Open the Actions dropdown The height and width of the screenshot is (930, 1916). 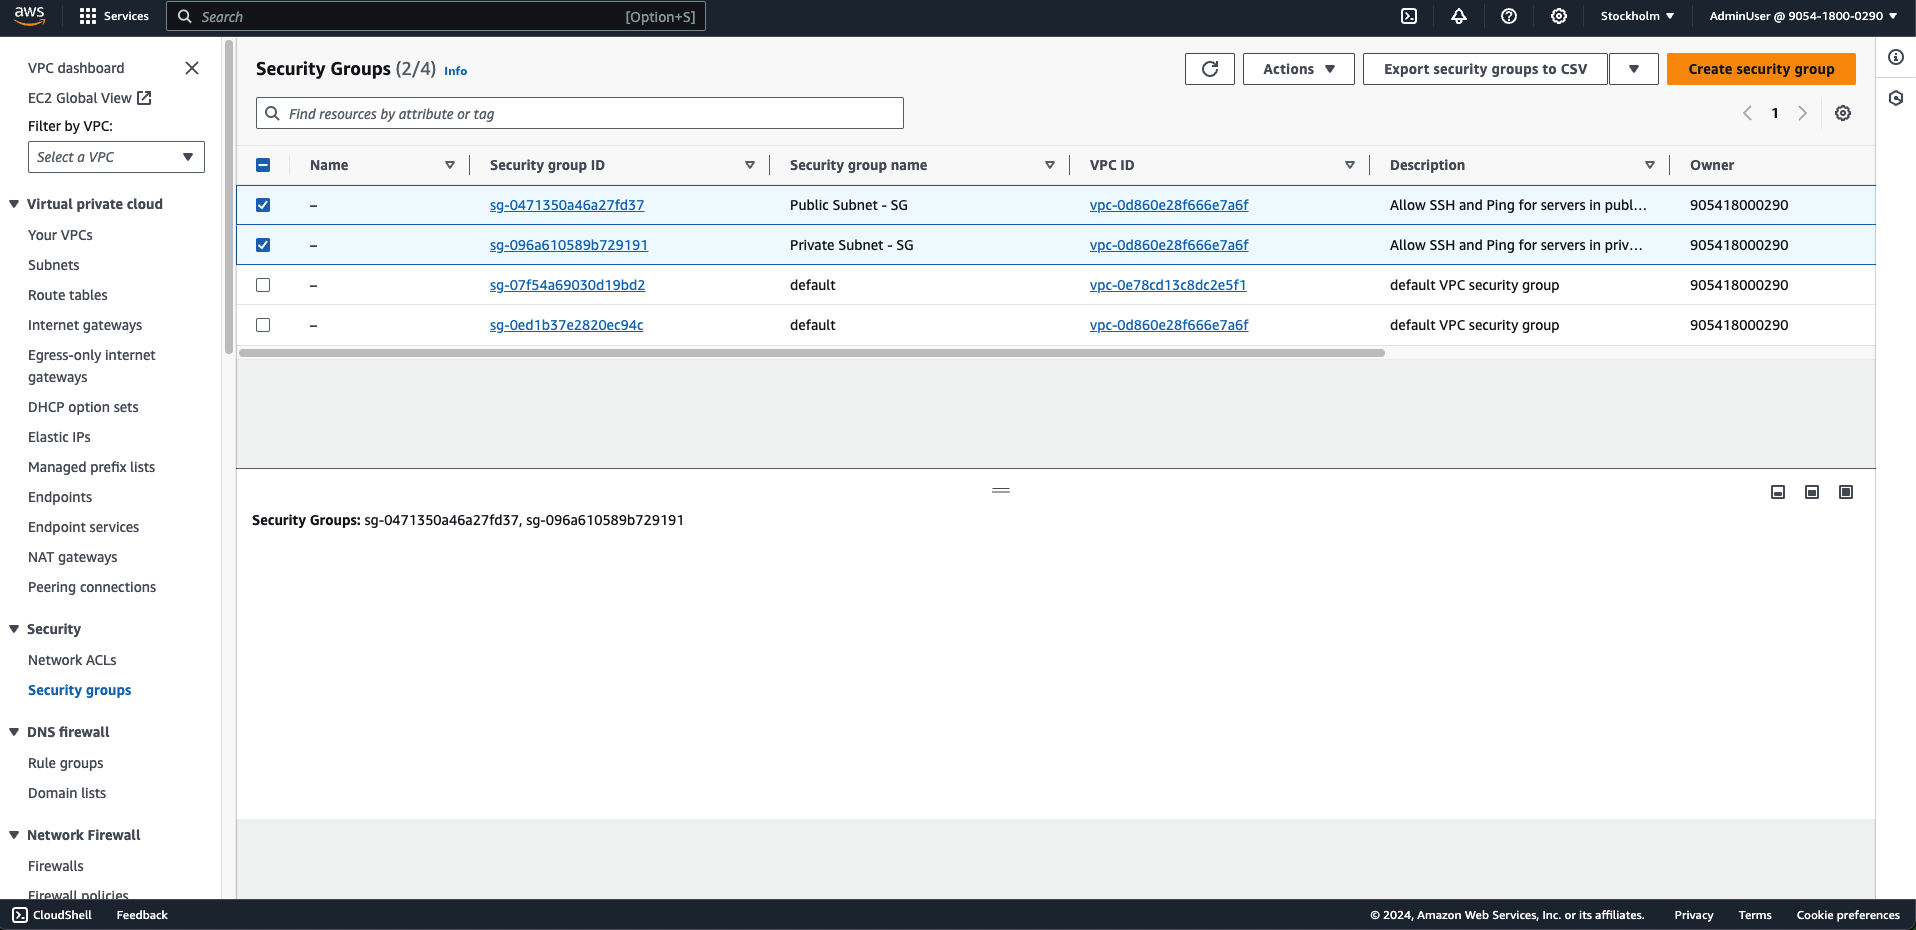click(1298, 69)
